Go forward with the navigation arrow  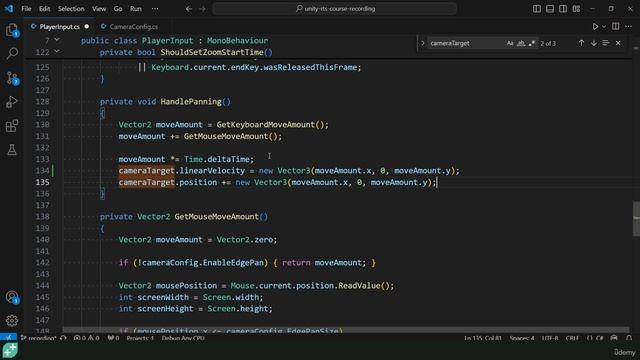pyautogui.click(x=202, y=8)
